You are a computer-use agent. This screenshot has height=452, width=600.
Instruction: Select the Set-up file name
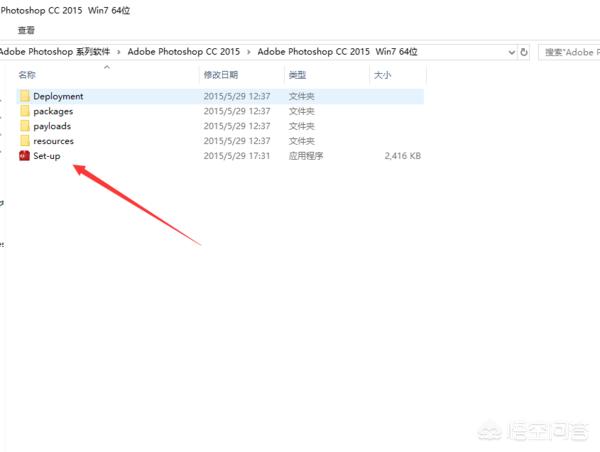click(47, 156)
